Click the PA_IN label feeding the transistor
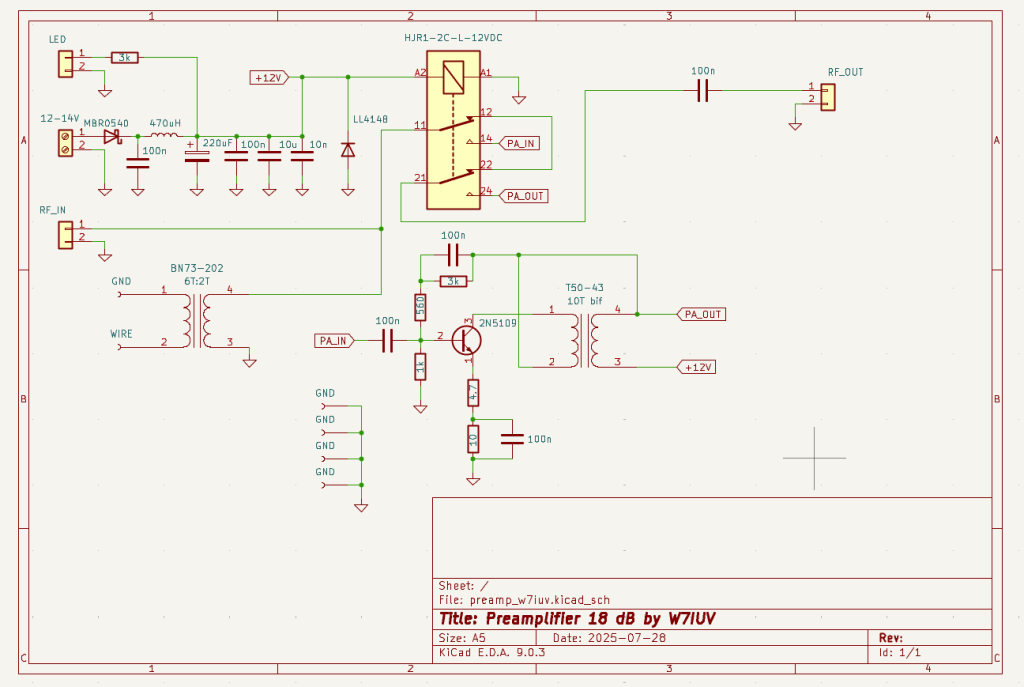The image size is (1024, 687). [x=334, y=341]
